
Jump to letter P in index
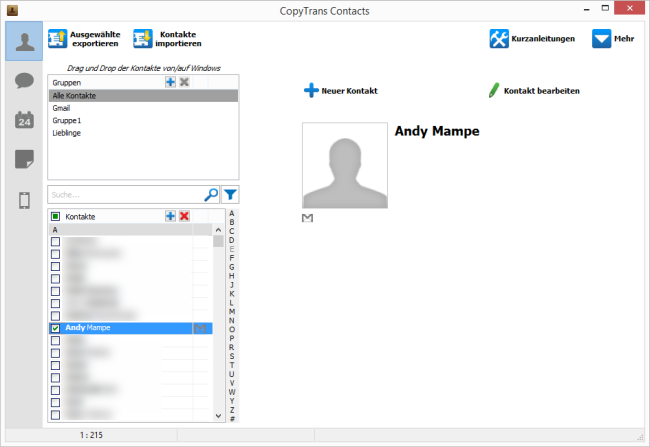tap(232, 338)
